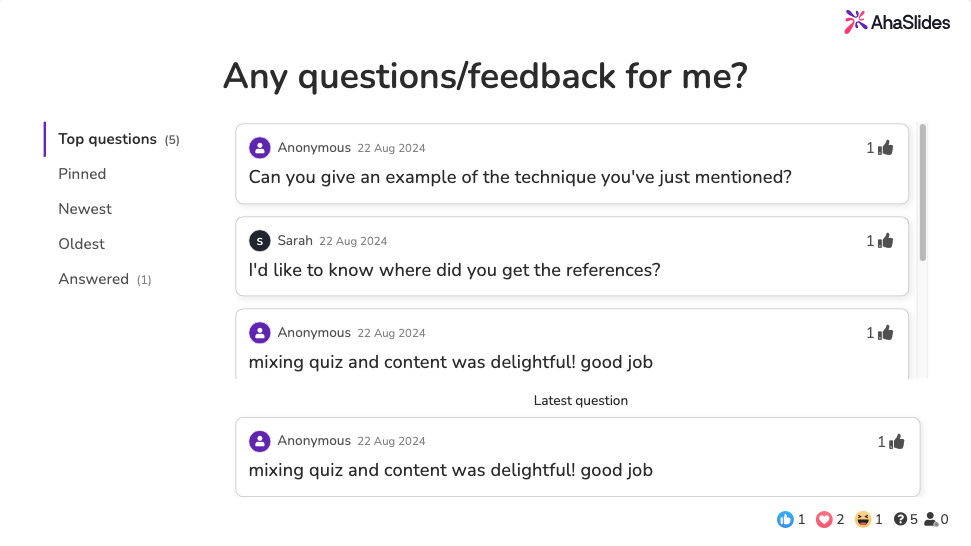
Task: Open the question about where references came from
Action: [x=455, y=270]
